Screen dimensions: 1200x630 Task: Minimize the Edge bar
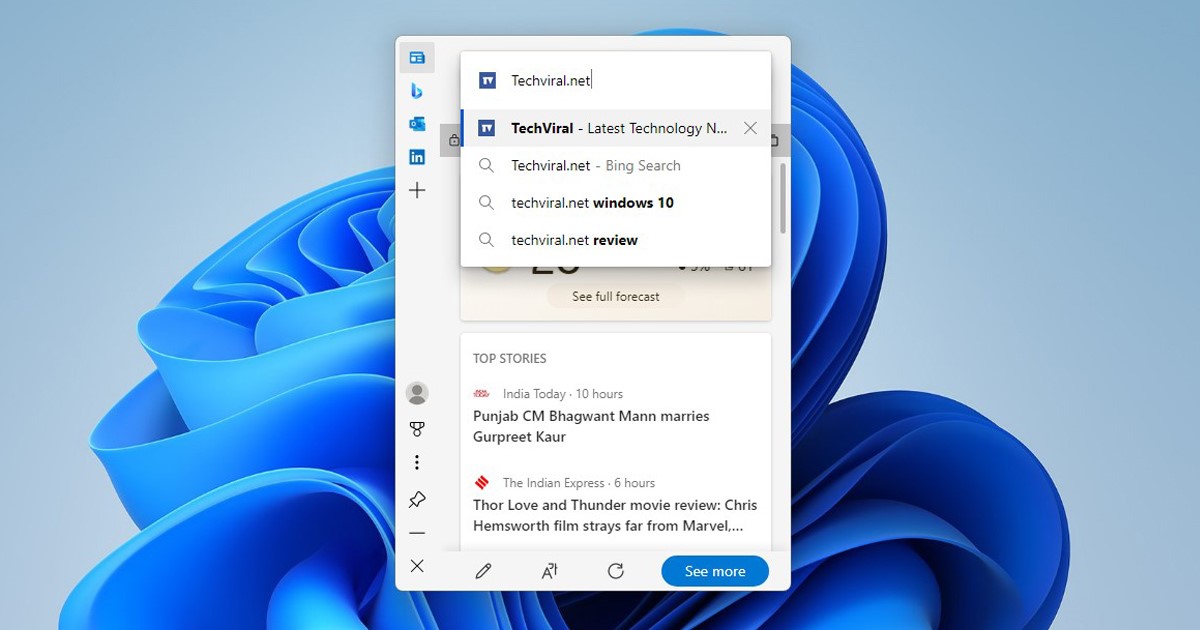tap(417, 533)
